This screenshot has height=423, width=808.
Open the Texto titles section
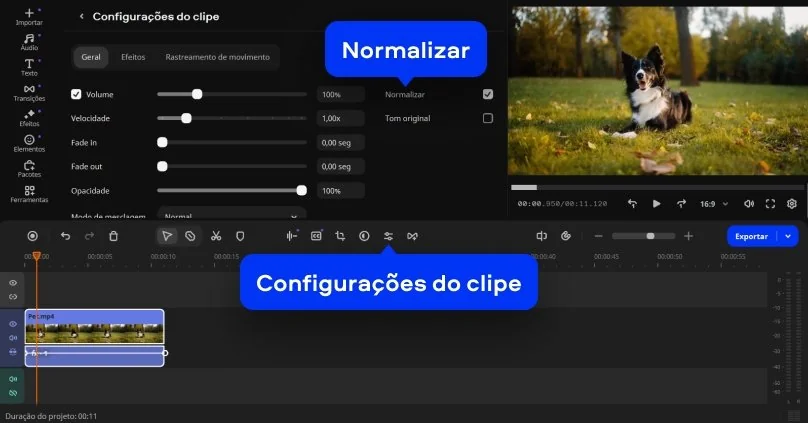coord(29,67)
